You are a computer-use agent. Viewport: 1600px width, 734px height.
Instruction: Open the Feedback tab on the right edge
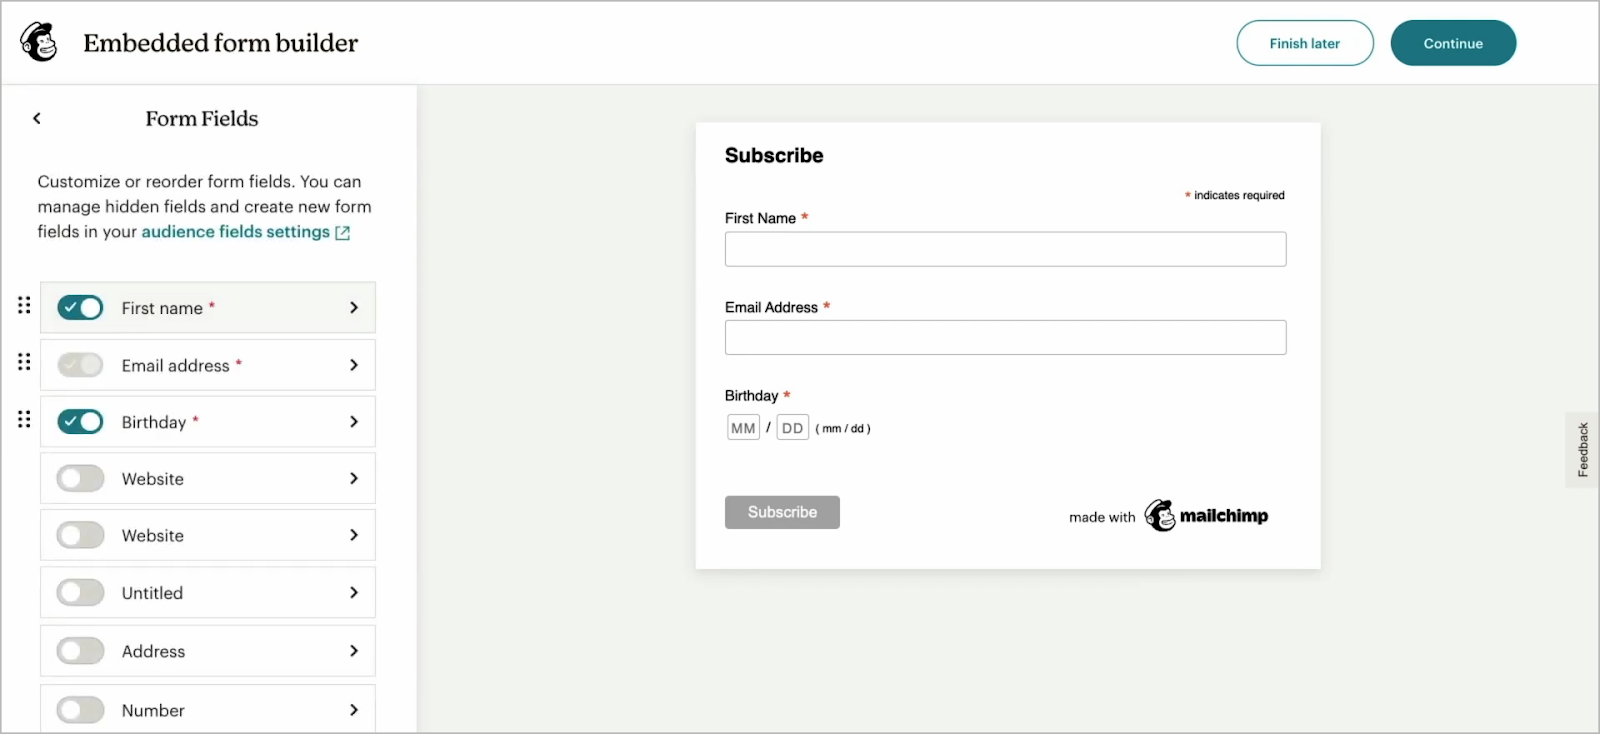click(x=1582, y=450)
